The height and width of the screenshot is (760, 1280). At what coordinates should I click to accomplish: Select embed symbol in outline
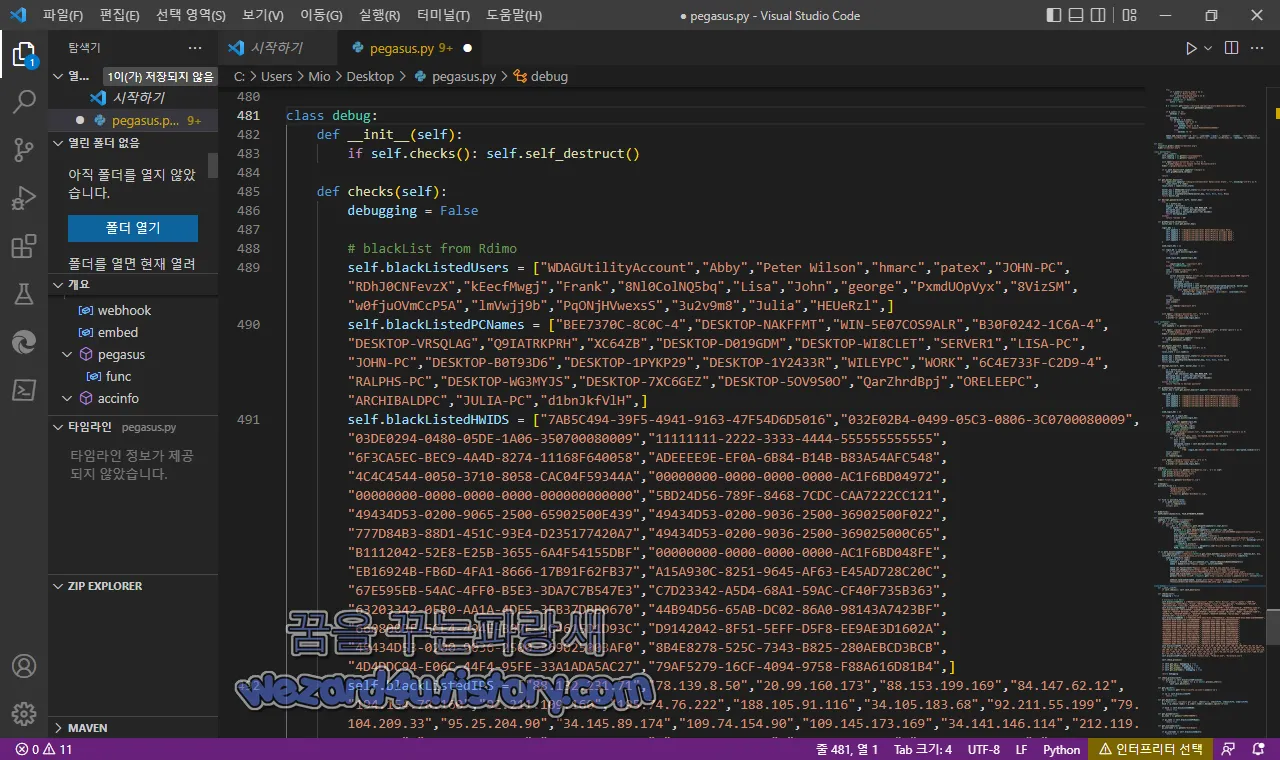pos(118,332)
